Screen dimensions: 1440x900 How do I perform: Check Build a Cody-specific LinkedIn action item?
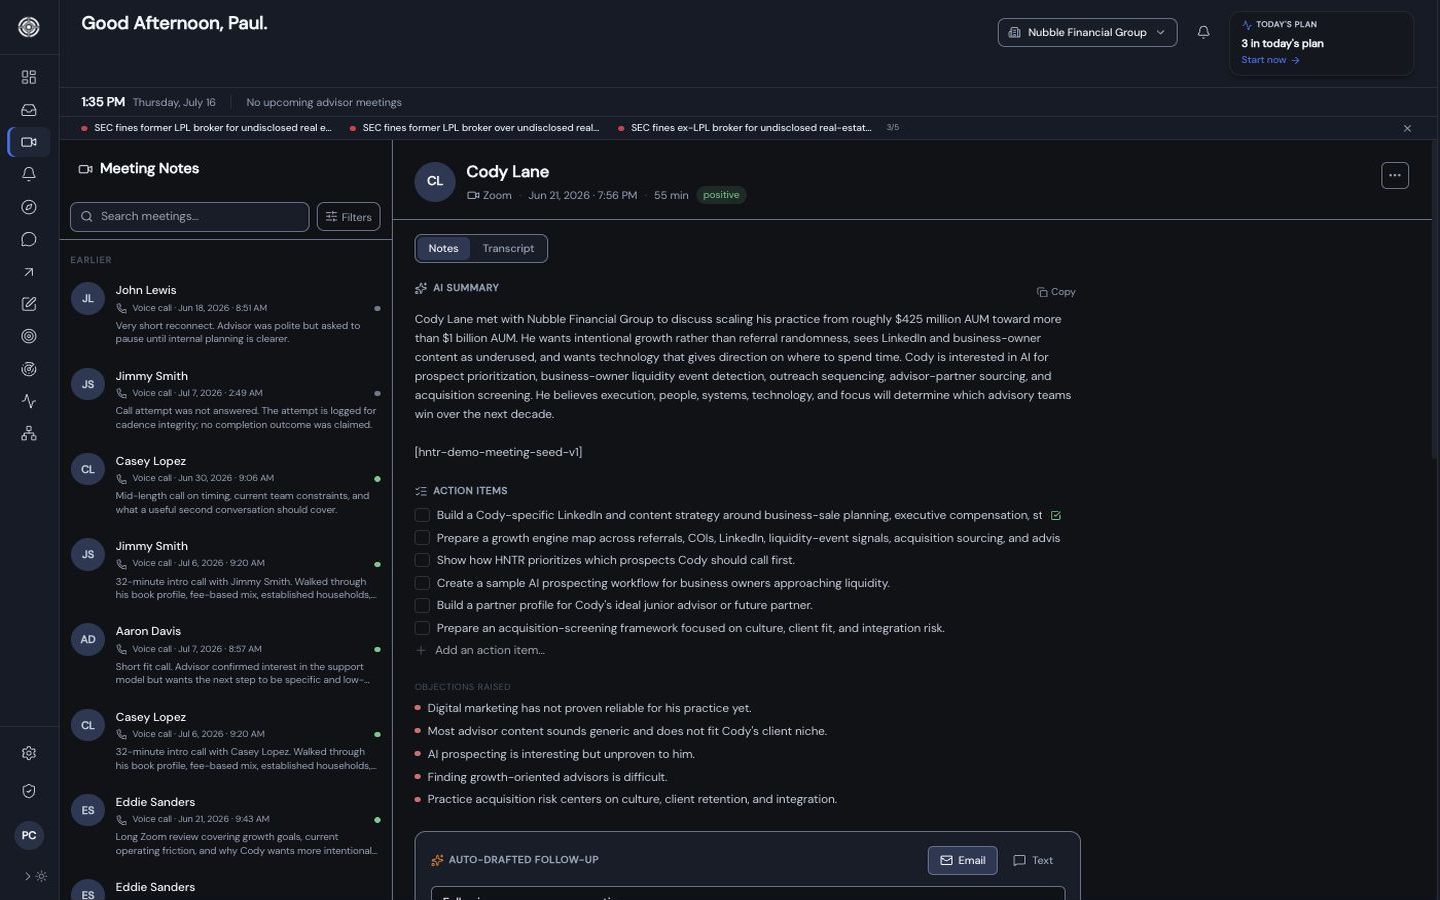coord(422,515)
